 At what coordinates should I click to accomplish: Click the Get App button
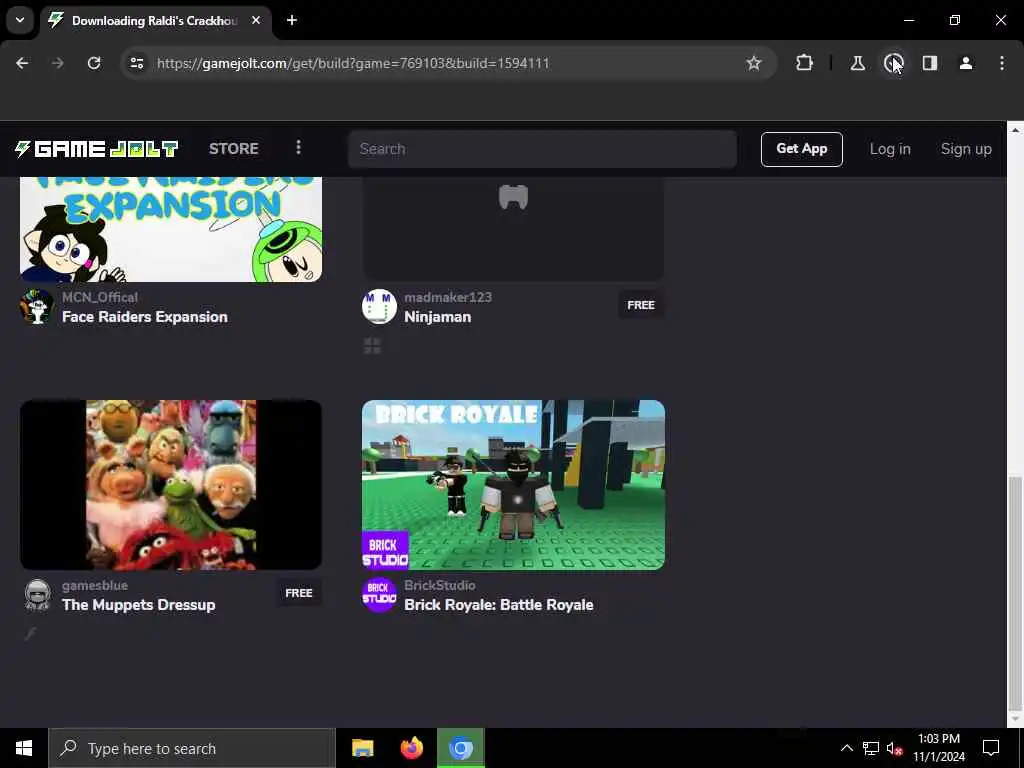[801, 149]
